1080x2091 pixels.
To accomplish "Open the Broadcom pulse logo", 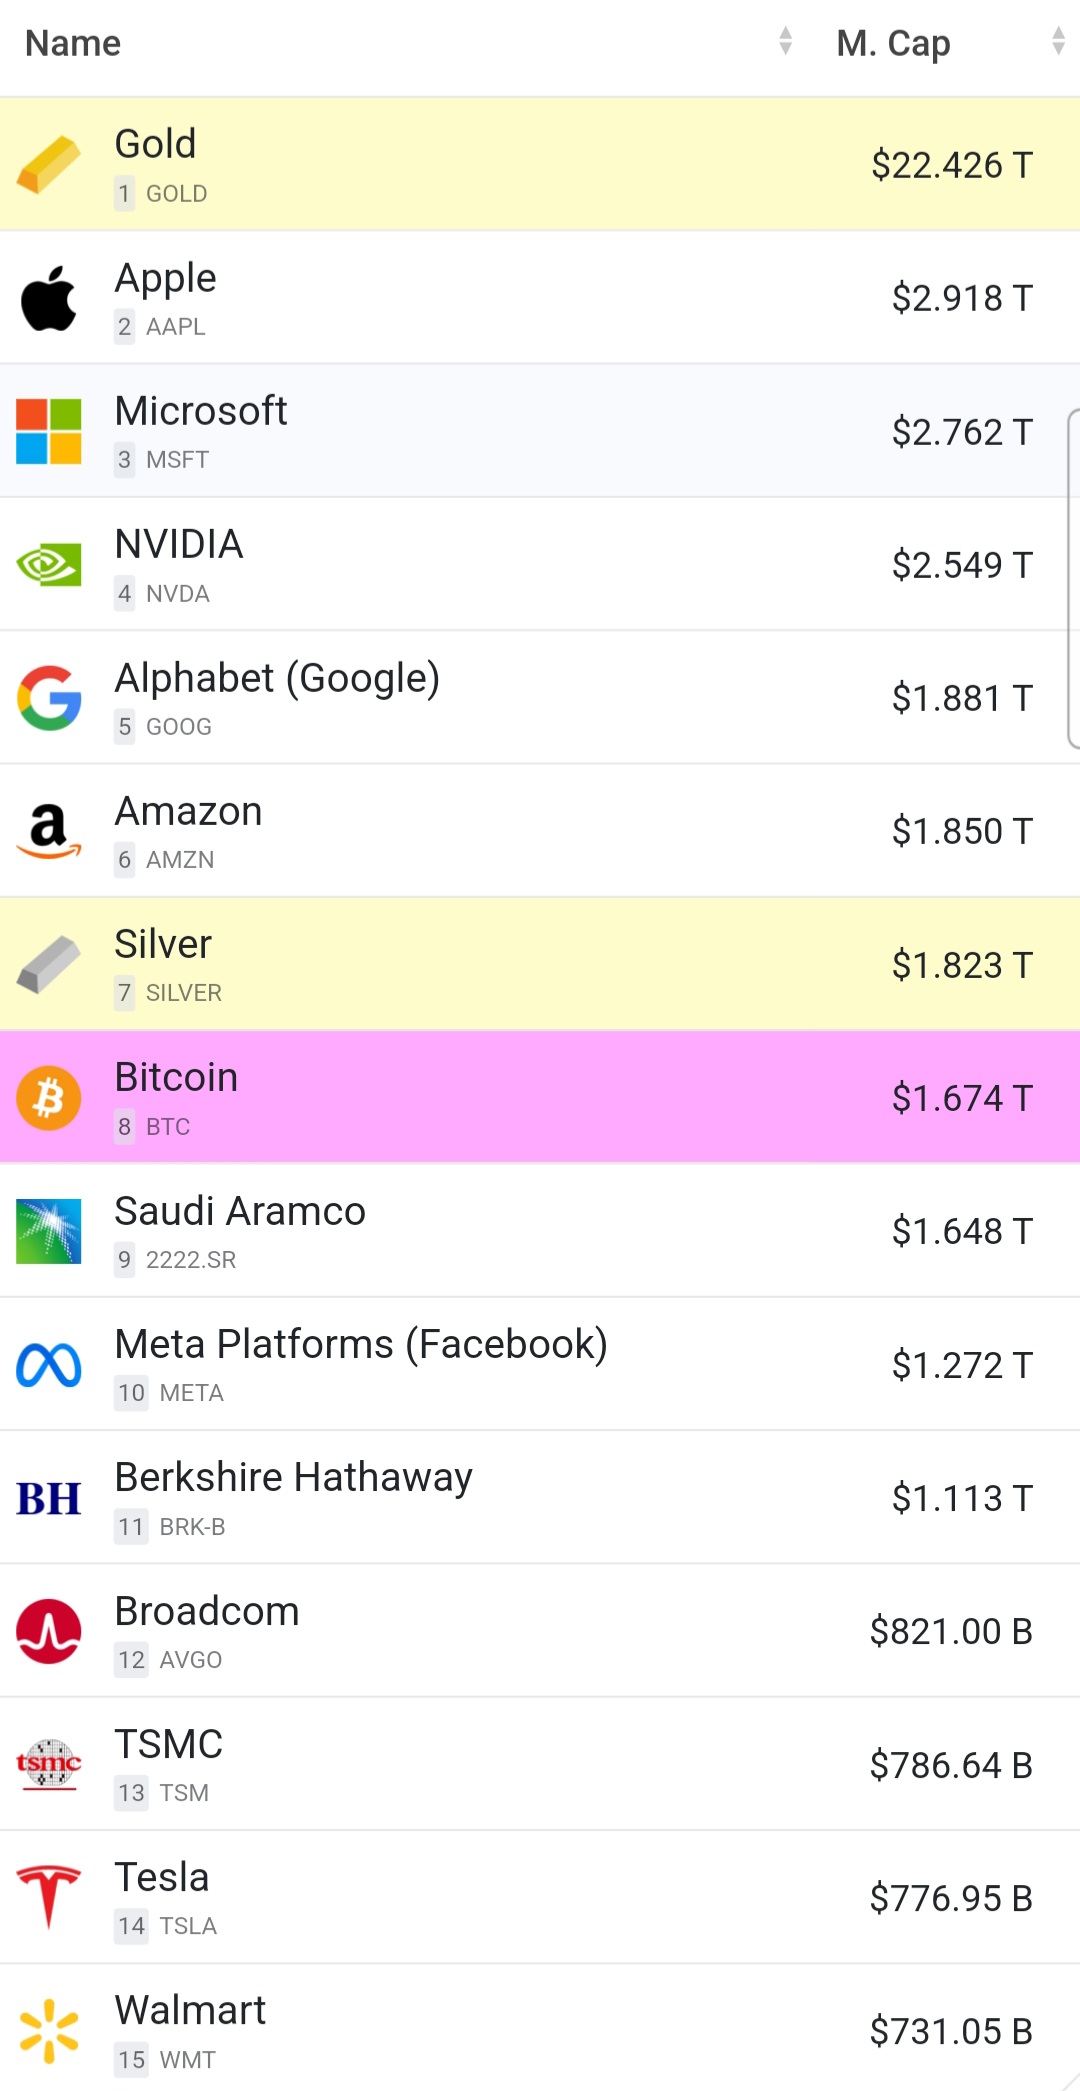I will (x=48, y=1631).
